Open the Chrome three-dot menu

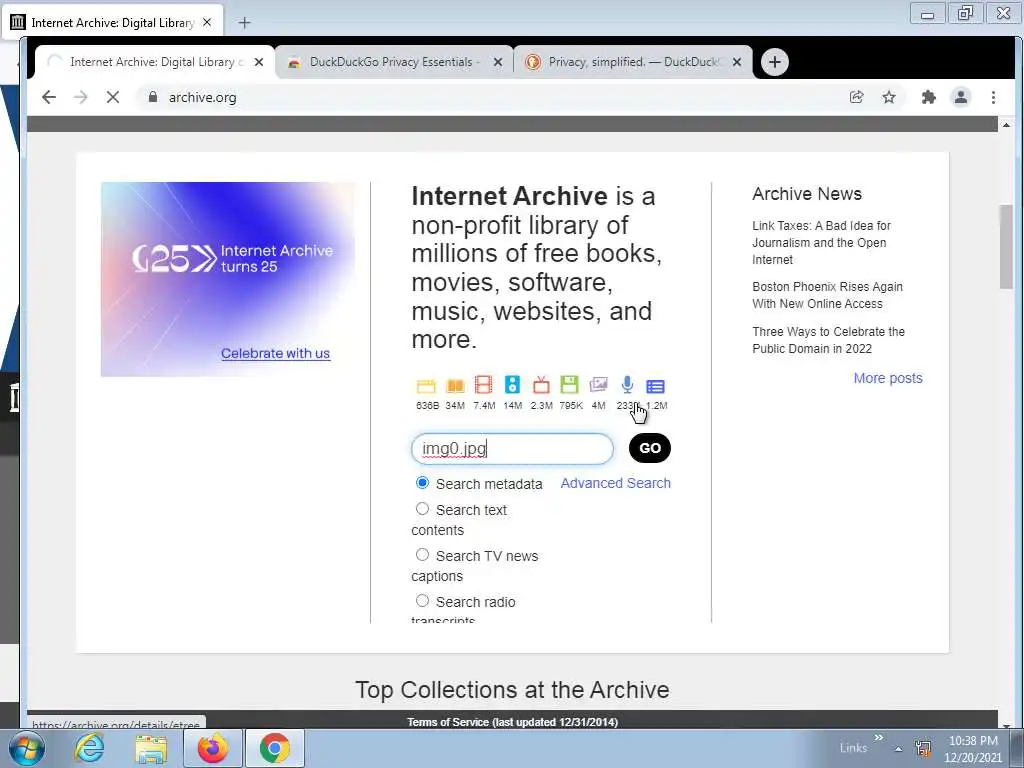[993, 97]
